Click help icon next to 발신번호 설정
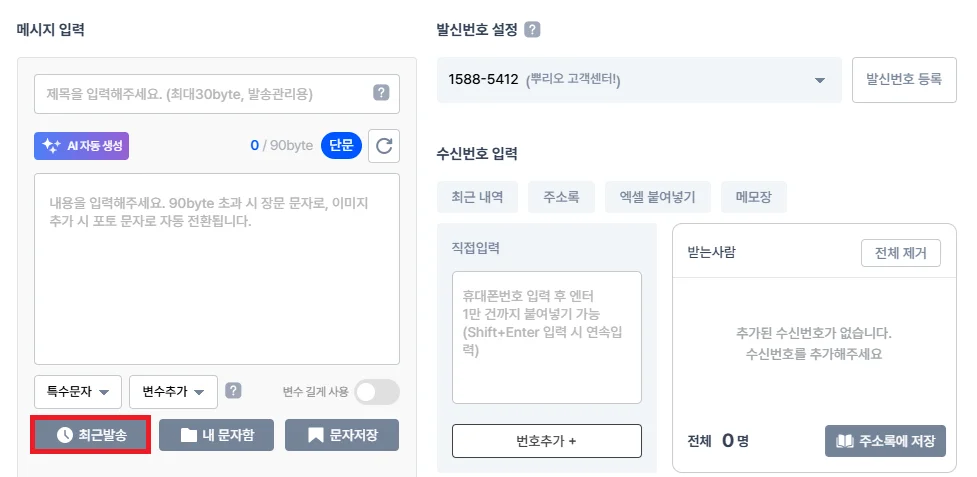977x477 pixels. (532, 30)
